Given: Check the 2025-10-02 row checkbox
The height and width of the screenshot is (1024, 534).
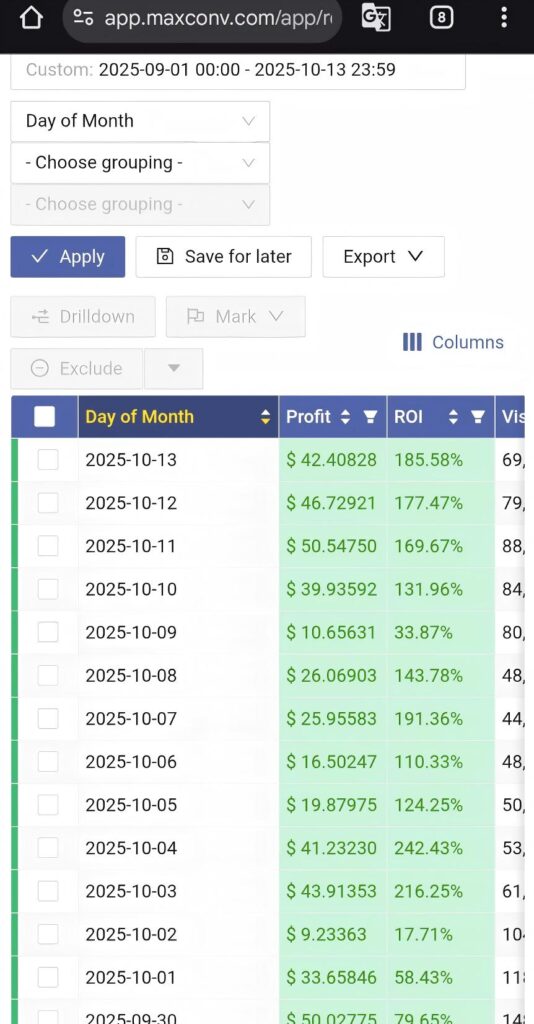Looking at the screenshot, I should click(48, 934).
